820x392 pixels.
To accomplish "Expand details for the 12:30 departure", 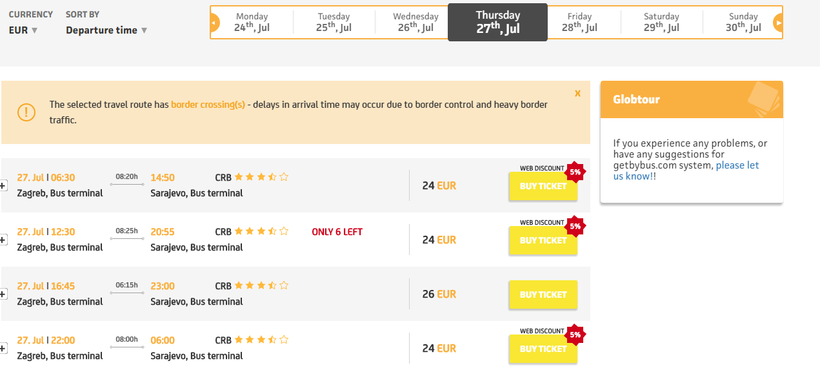I will coord(3,240).
